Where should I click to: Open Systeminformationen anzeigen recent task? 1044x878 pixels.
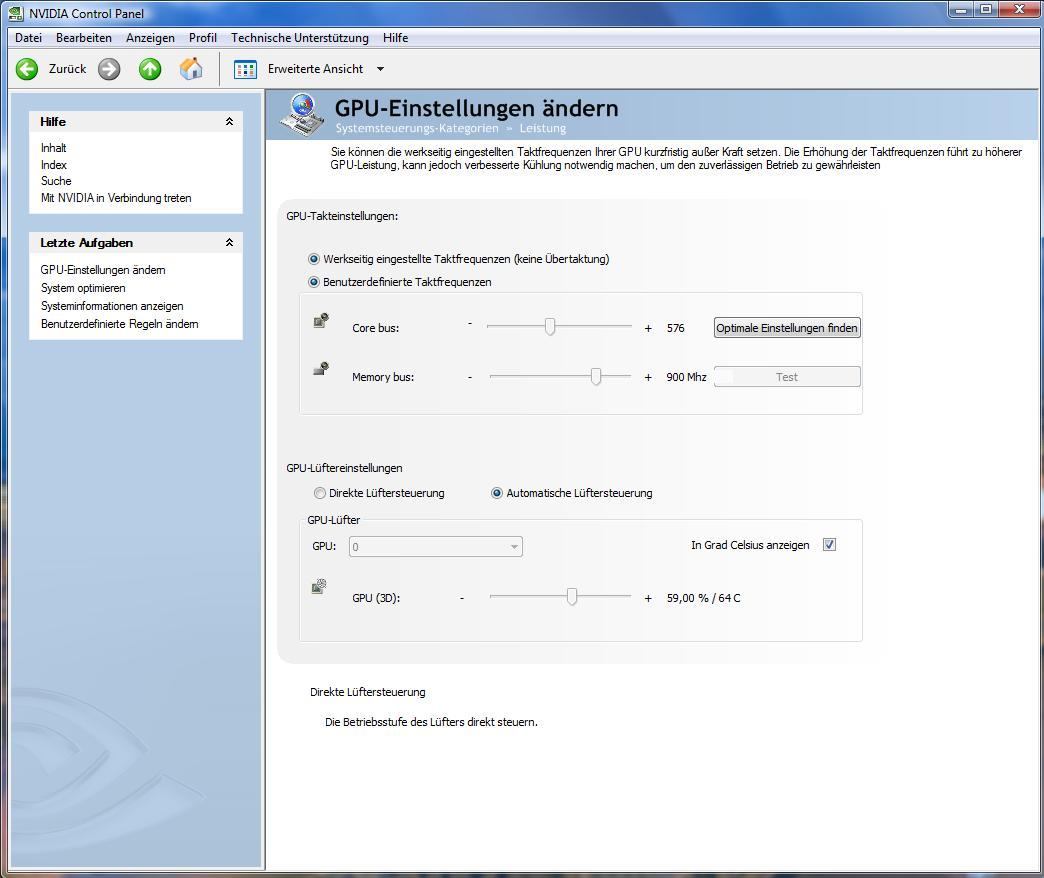tap(112, 306)
